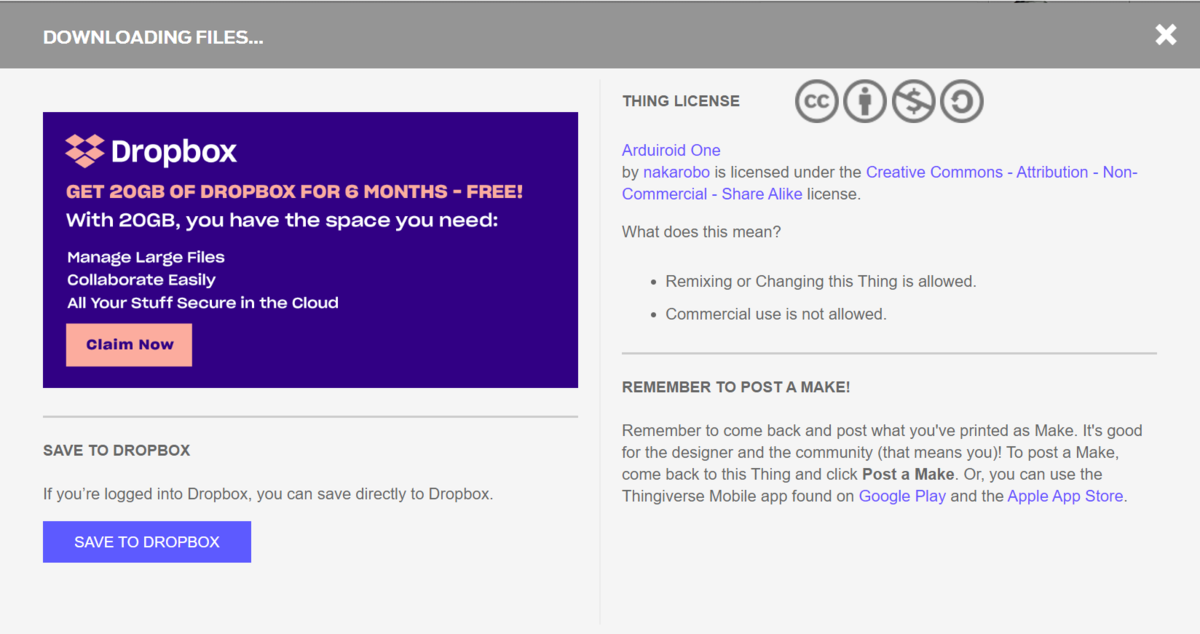Follow the Google Play link
This screenshot has width=1200, height=634.
point(902,496)
